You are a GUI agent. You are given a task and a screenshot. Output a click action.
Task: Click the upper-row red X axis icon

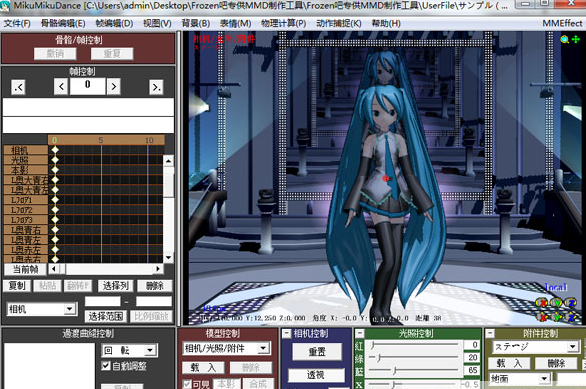click(x=542, y=303)
